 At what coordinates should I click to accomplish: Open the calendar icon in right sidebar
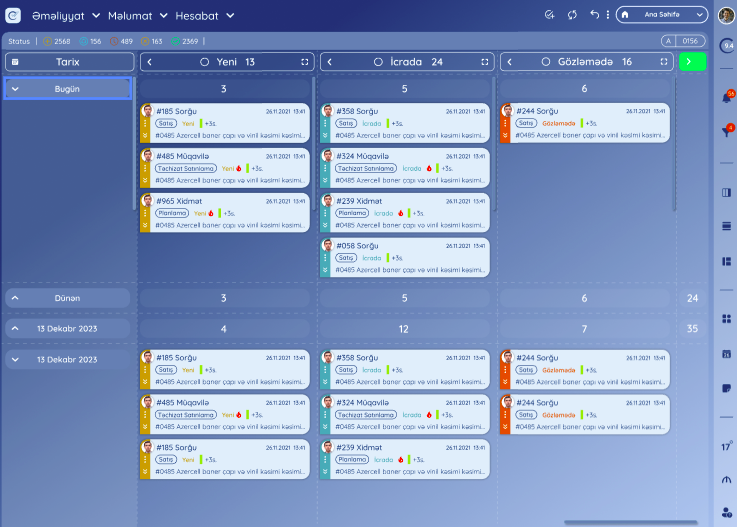pyautogui.click(x=726, y=354)
